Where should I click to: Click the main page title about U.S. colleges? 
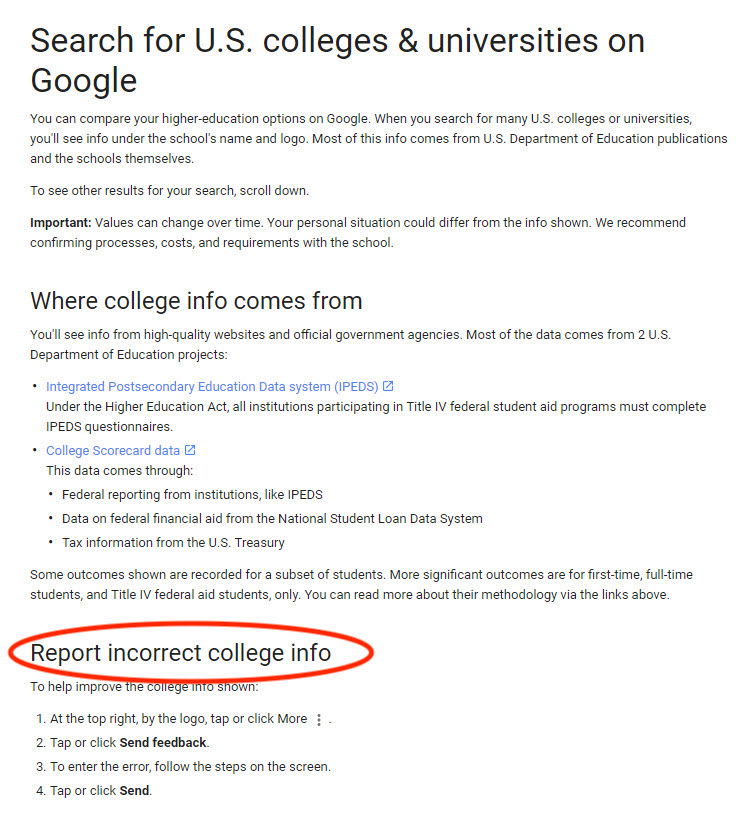tap(338, 60)
